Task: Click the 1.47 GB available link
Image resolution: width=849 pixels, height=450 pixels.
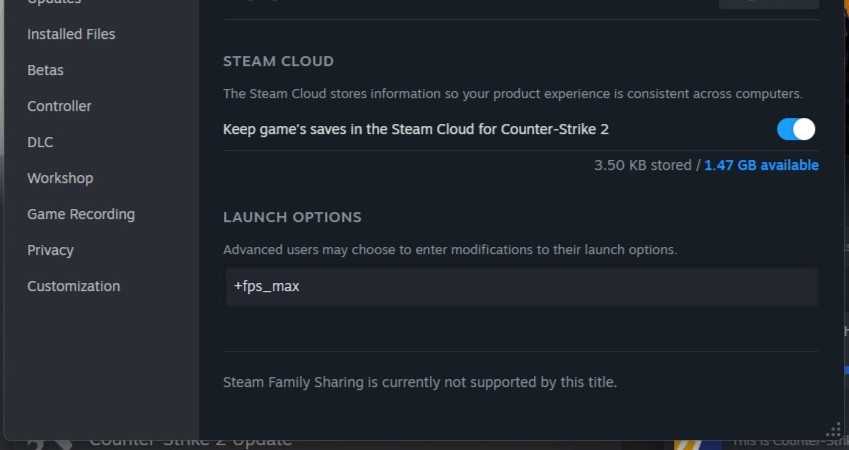Action: click(x=761, y=165)
